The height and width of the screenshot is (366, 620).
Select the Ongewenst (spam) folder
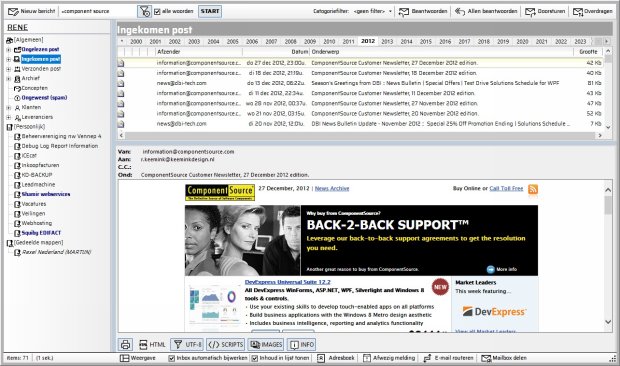pyautogui.click(x=44, y=98)
